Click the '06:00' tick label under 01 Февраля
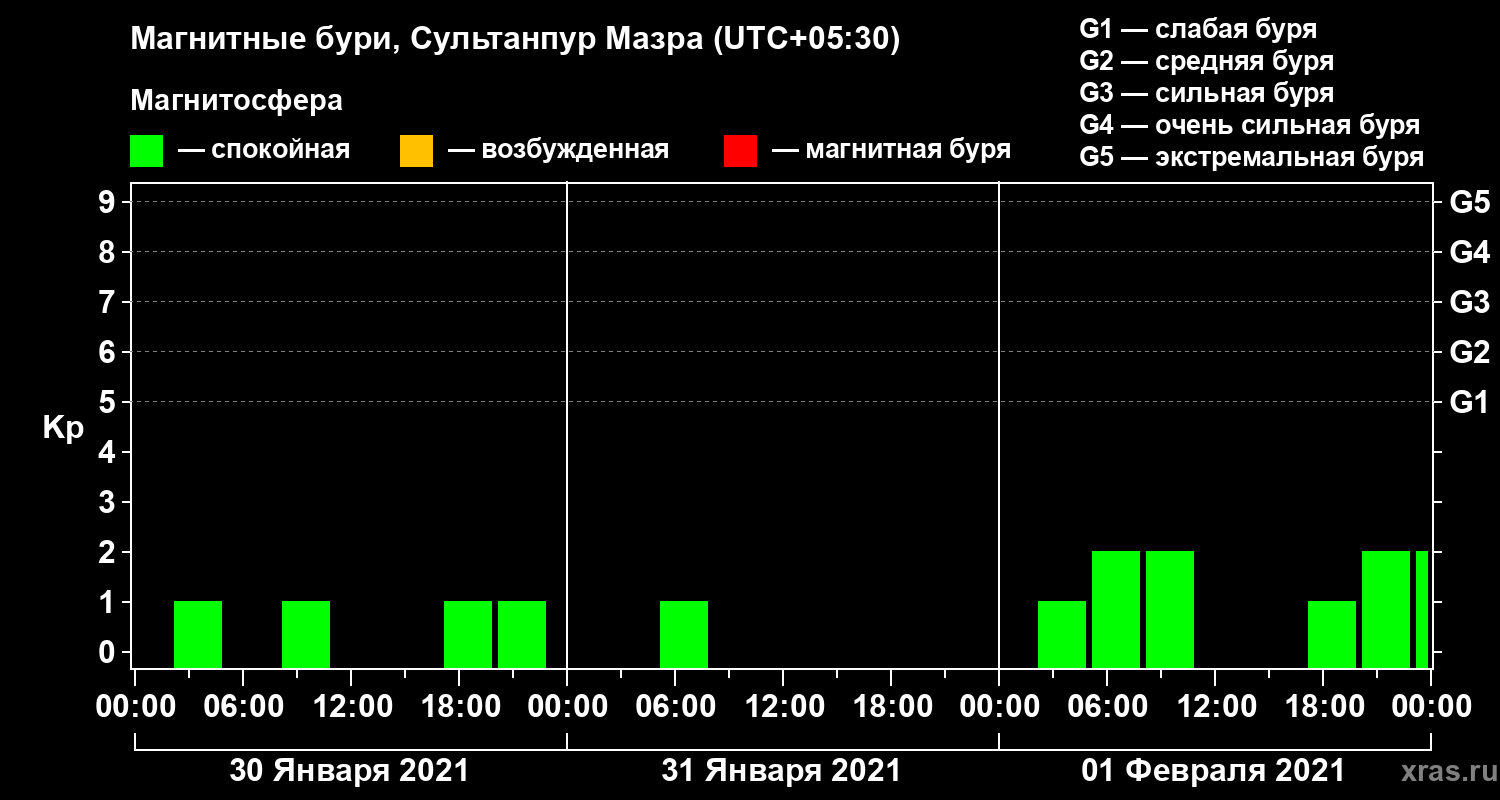The image size is (1500, 800). 1106,707
